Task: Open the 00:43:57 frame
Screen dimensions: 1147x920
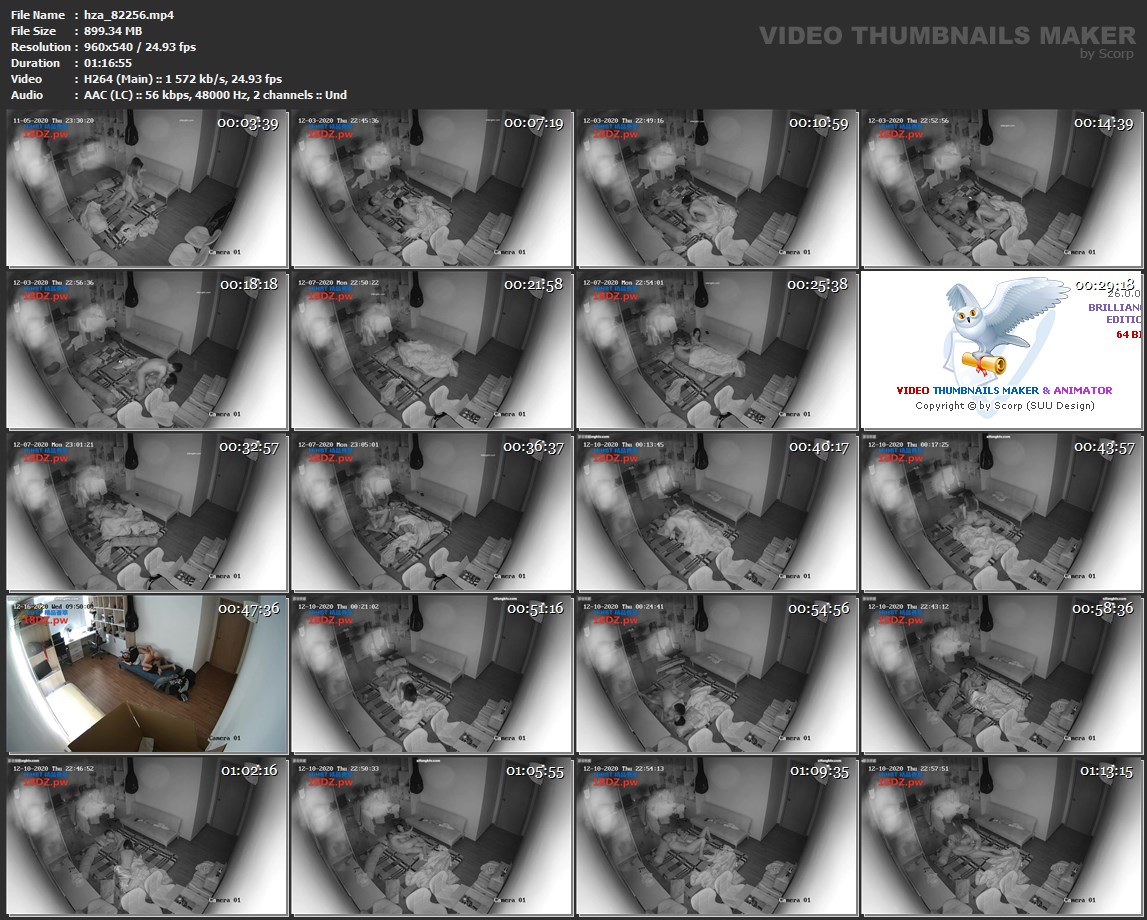Action: coord(1001,513)
